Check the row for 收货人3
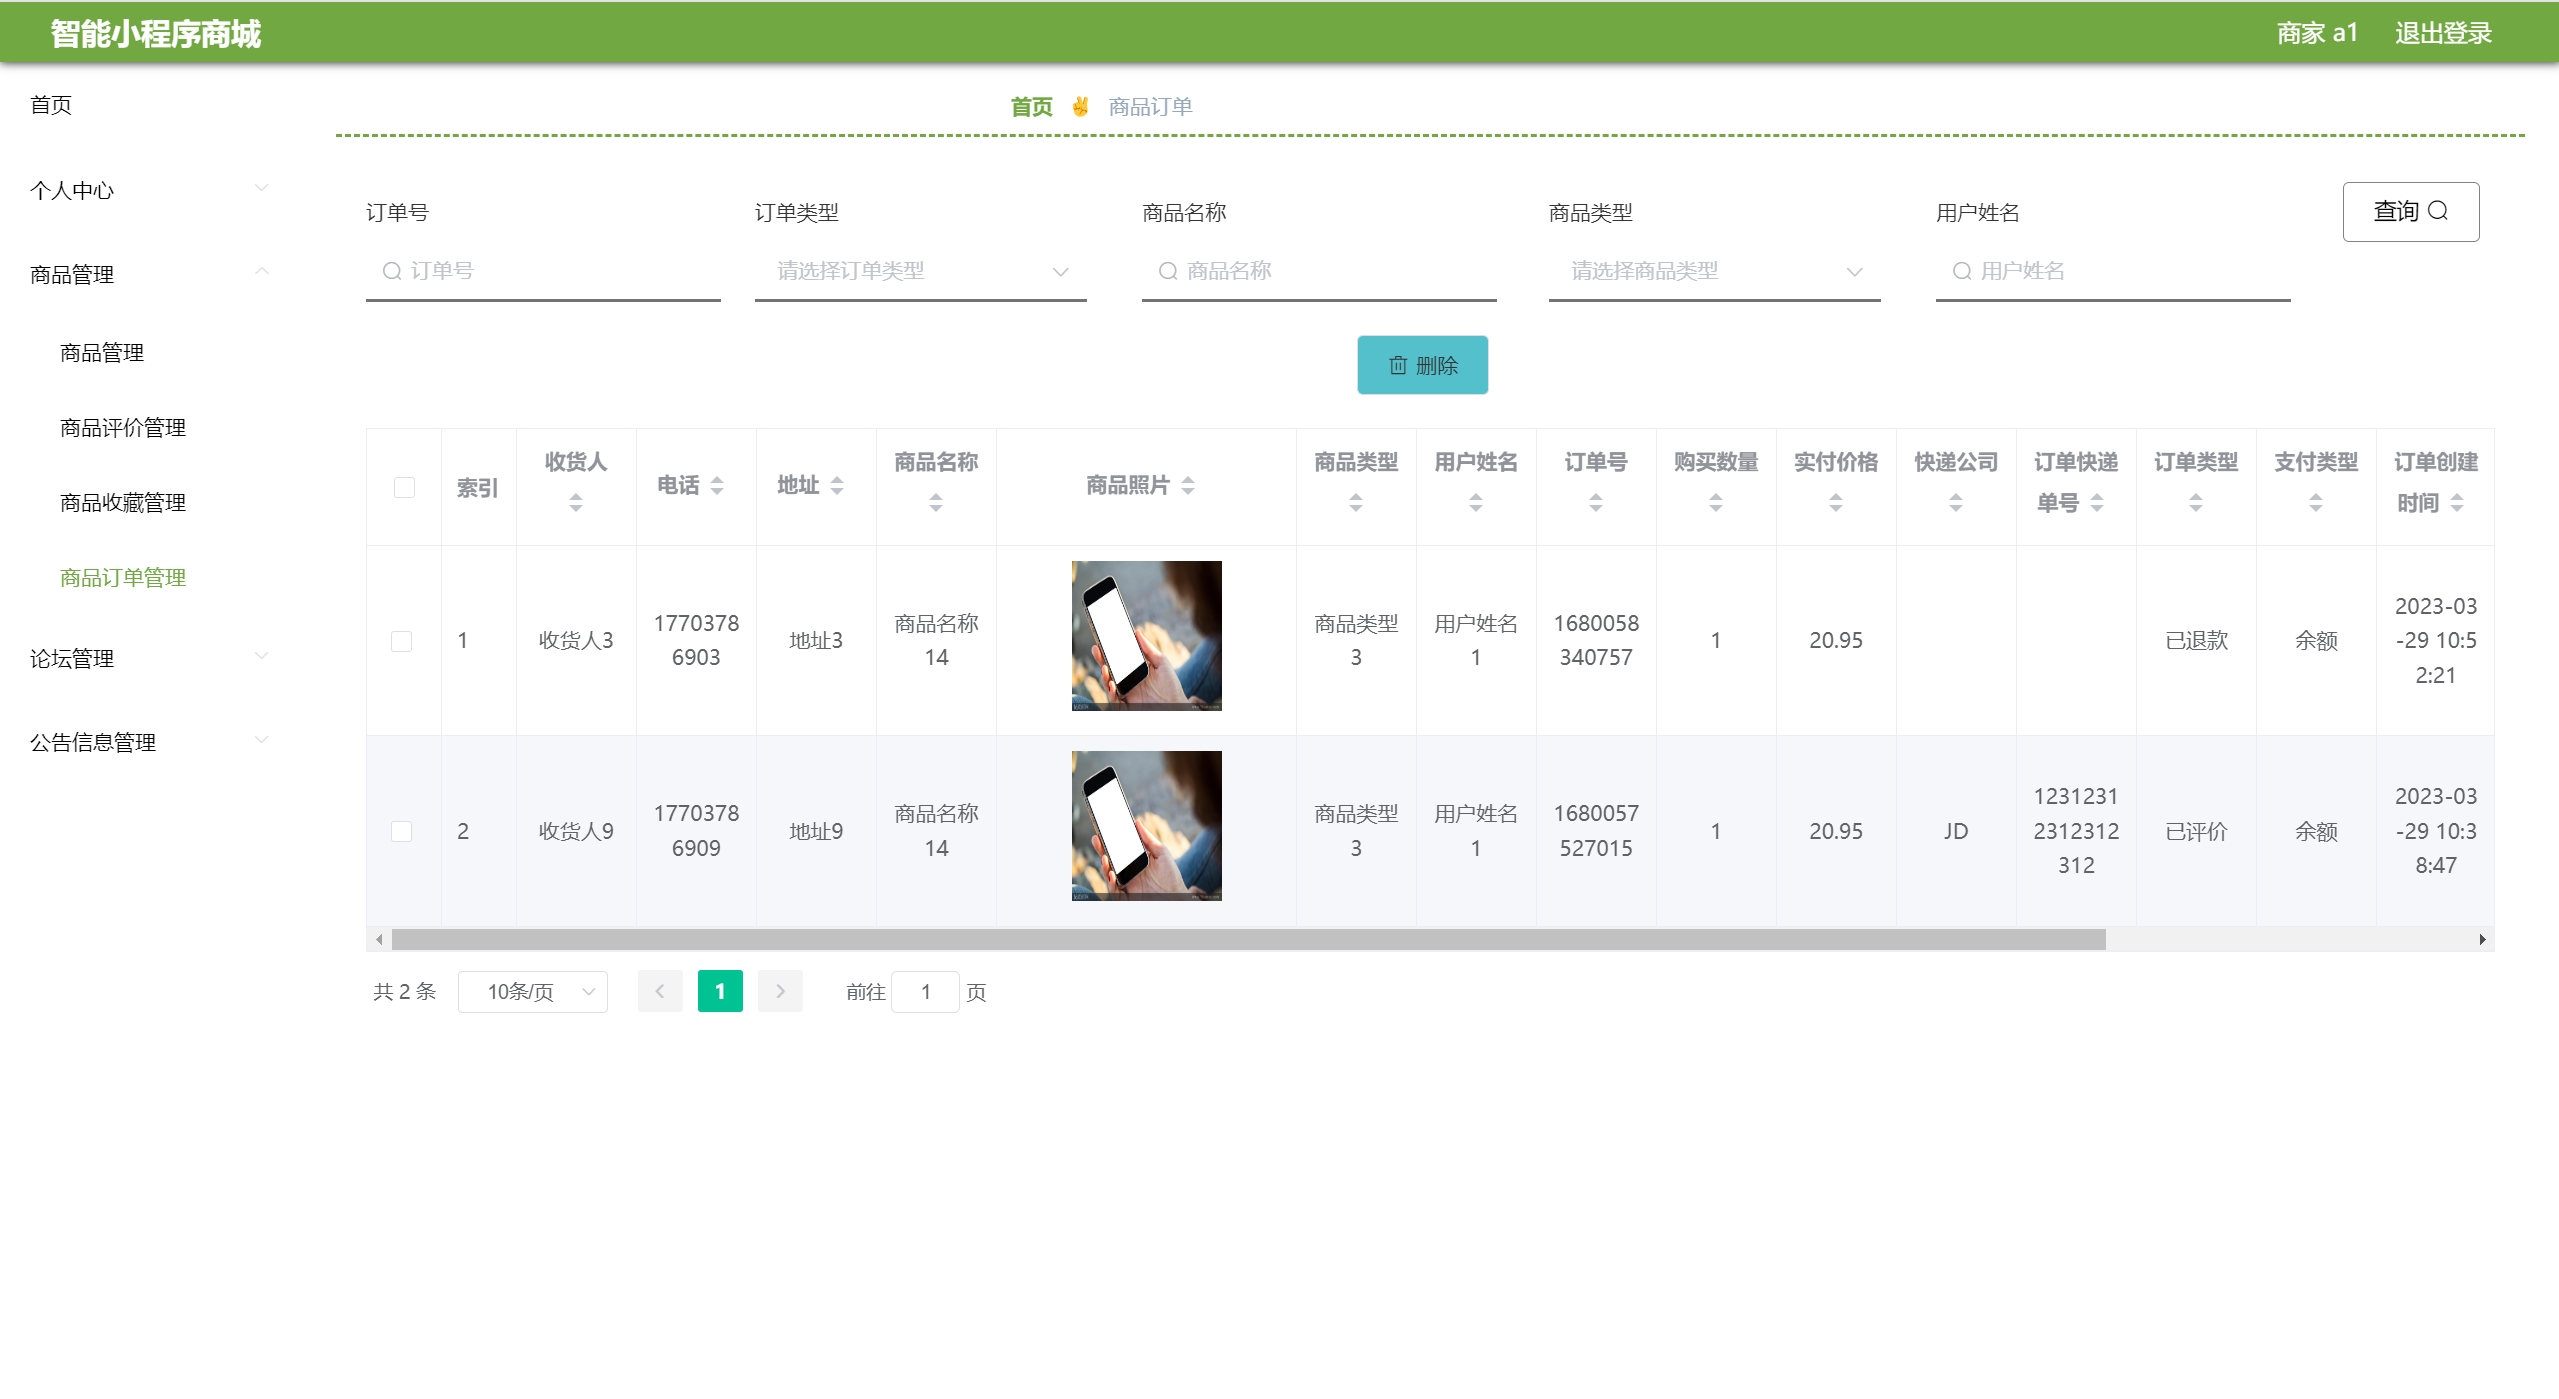The image size is (2559, 1399). [x=401, y=641]
